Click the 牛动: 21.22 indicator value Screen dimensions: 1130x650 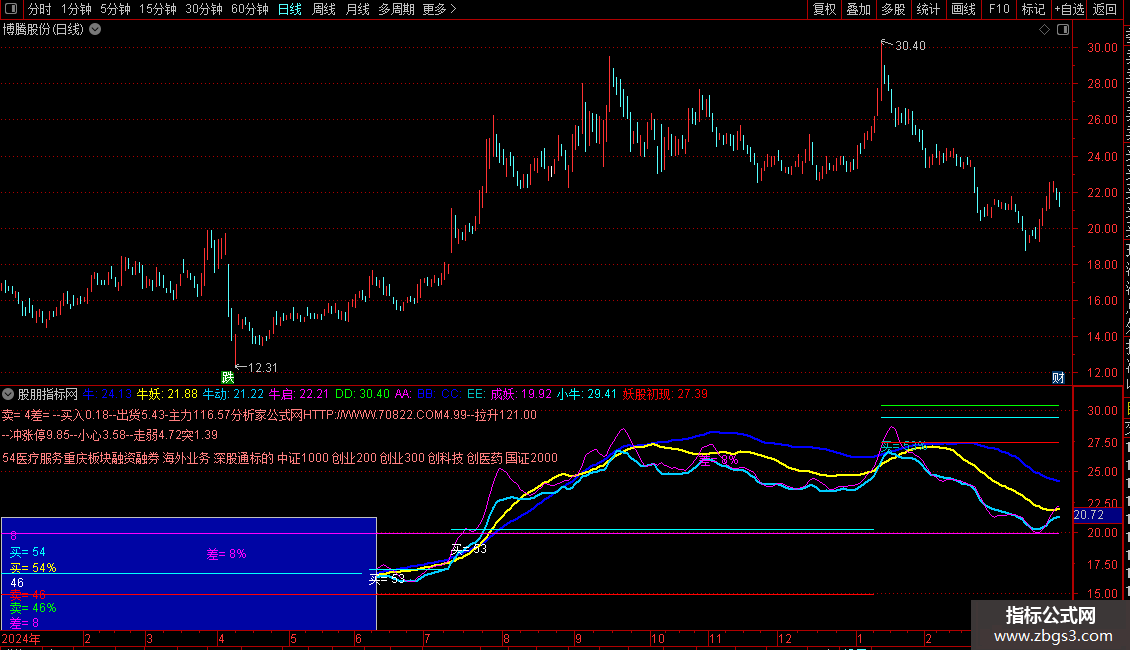point(233,394)
